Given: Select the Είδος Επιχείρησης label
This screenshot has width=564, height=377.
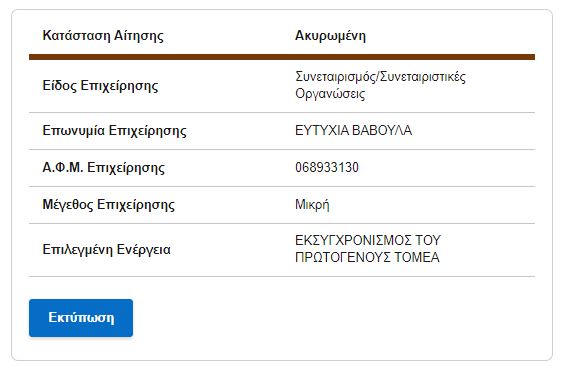Looking at the screenshot, I should (x=100, y=86).
